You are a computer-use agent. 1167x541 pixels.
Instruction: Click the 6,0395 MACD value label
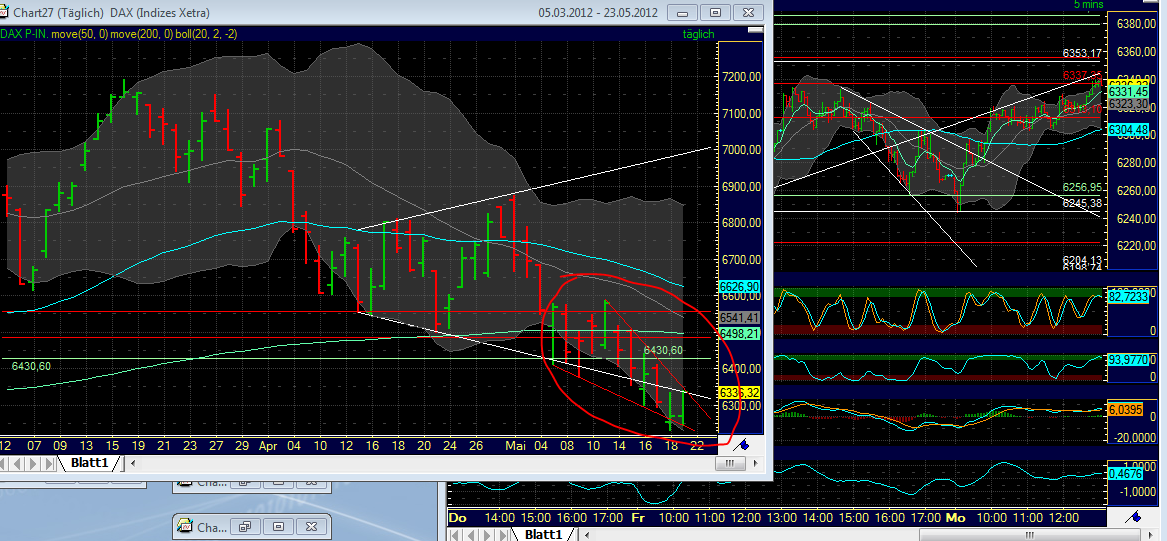(1126, 410)
